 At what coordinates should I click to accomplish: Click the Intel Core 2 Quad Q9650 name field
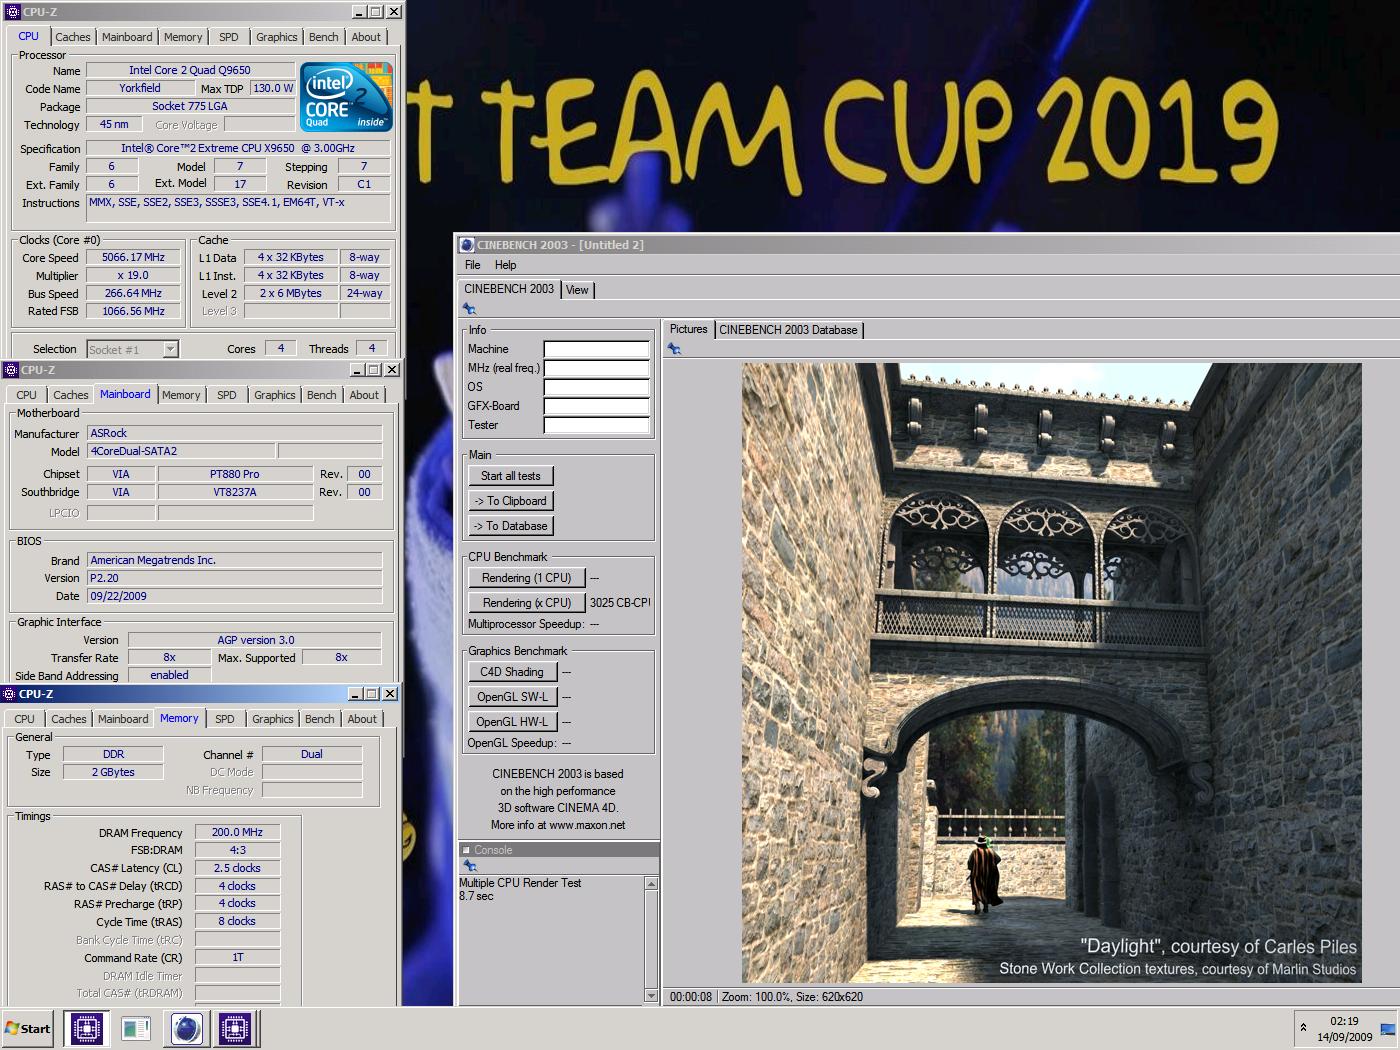click(x=190, y=70)
